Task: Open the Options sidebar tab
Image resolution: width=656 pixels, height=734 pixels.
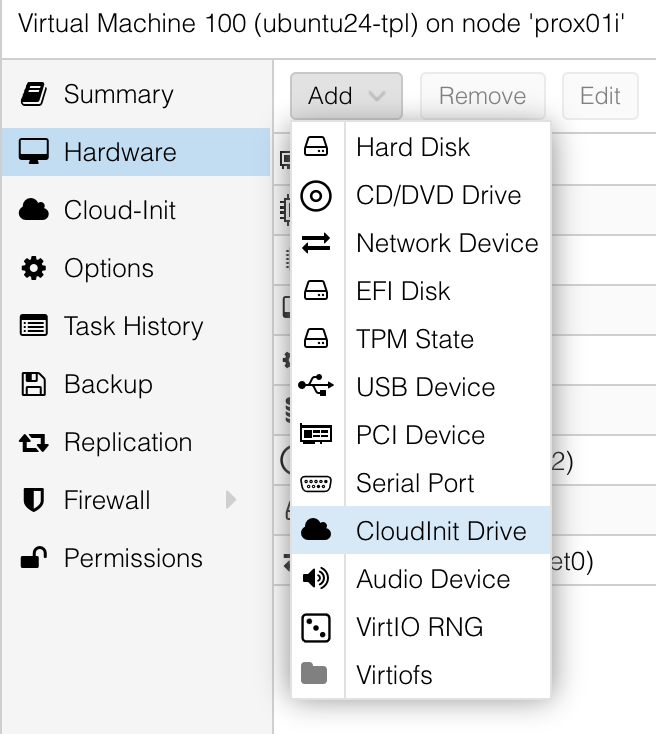Action: (x=136, y=268)
